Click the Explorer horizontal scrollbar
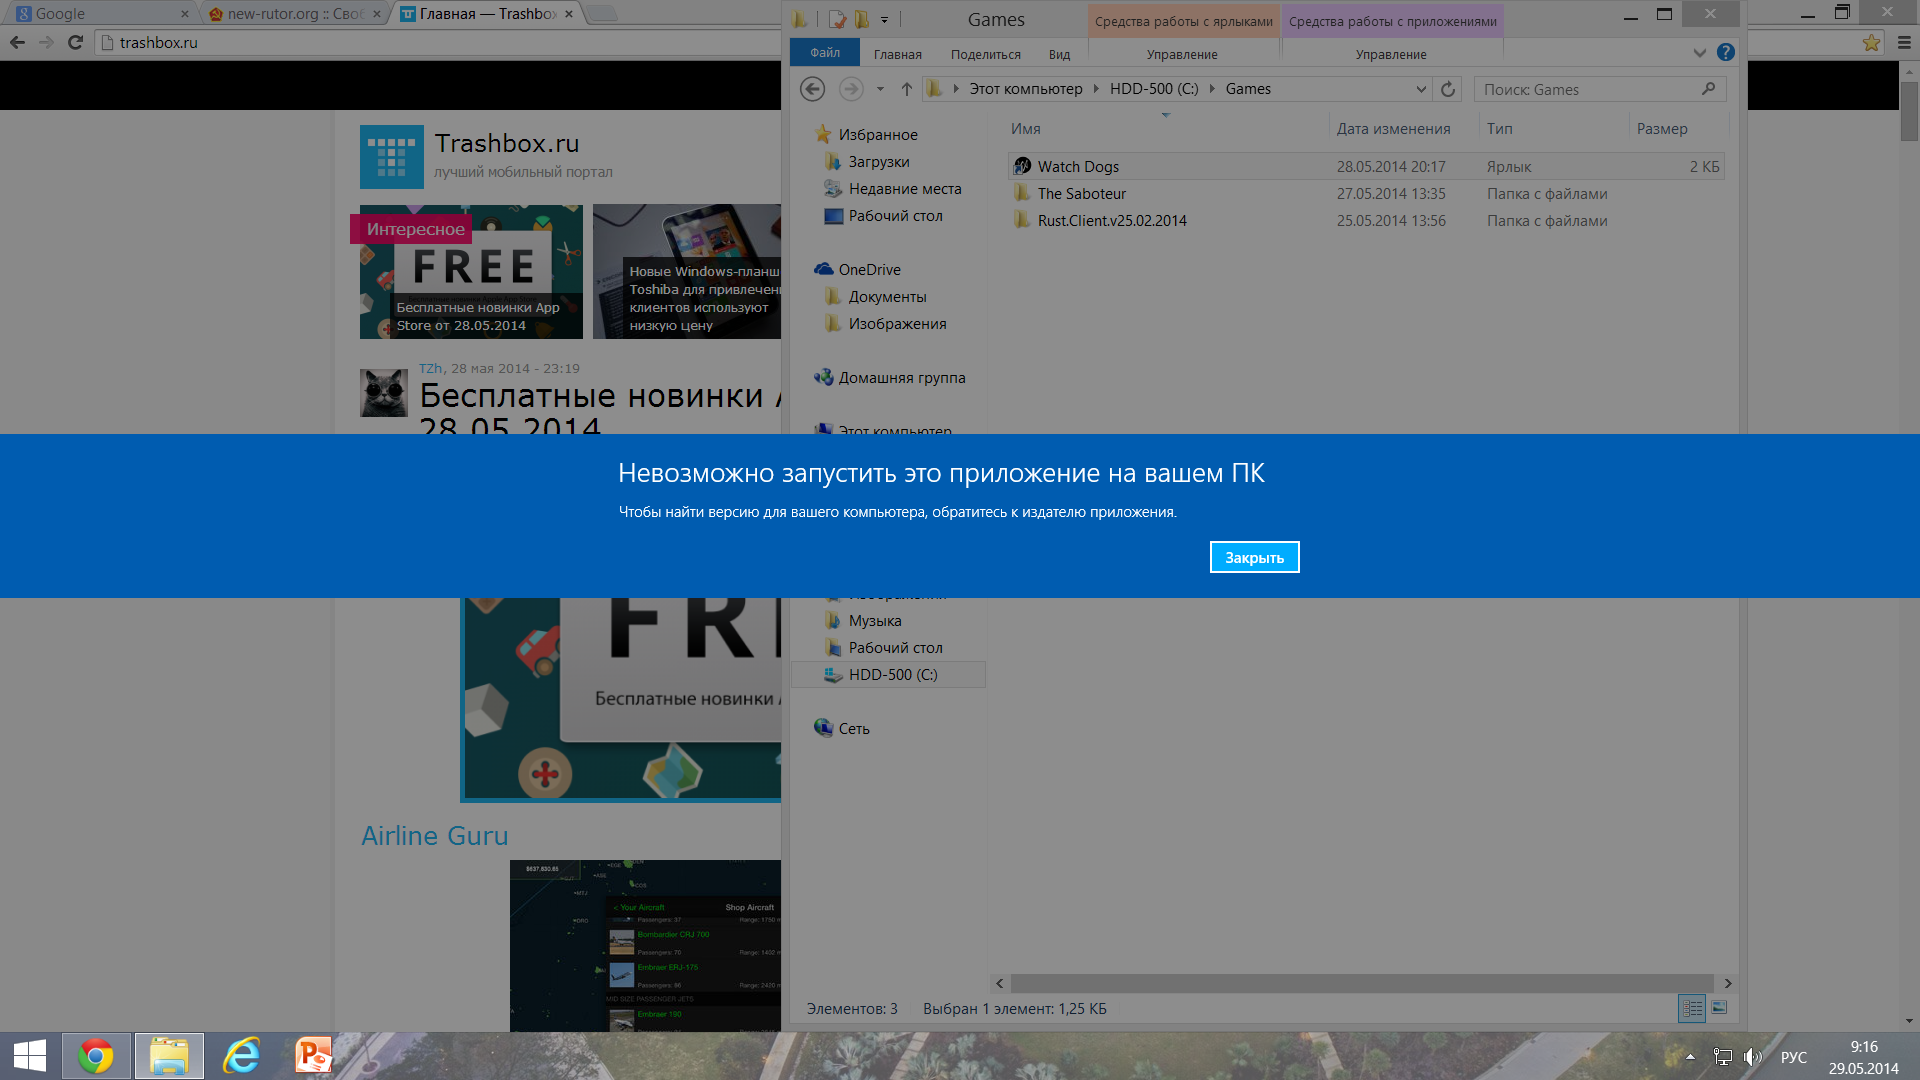Image resolution: width=1920 pixels, height=1080 pixels. (1362, 983)
